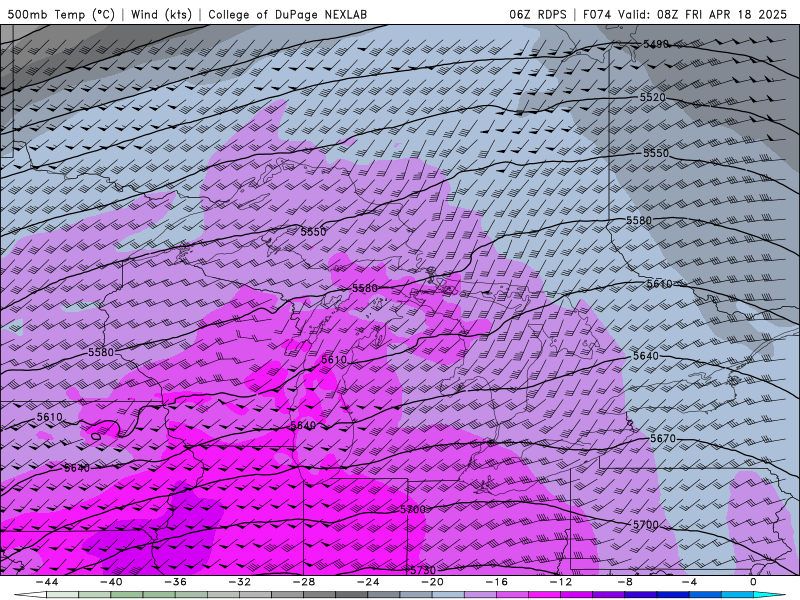Click the -20 colorbar tick label
This screenshot has width=800, height=600.
432,582
